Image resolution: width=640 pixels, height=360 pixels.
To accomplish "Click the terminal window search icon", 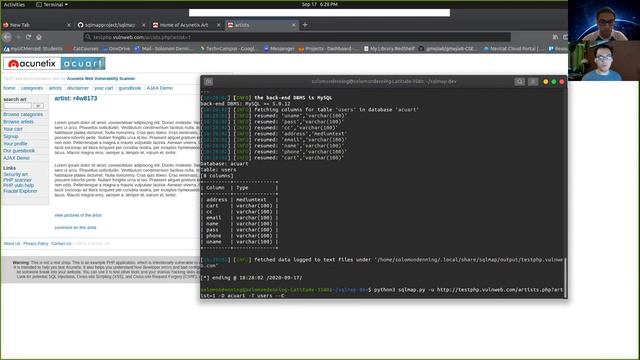I will point(519,82).
